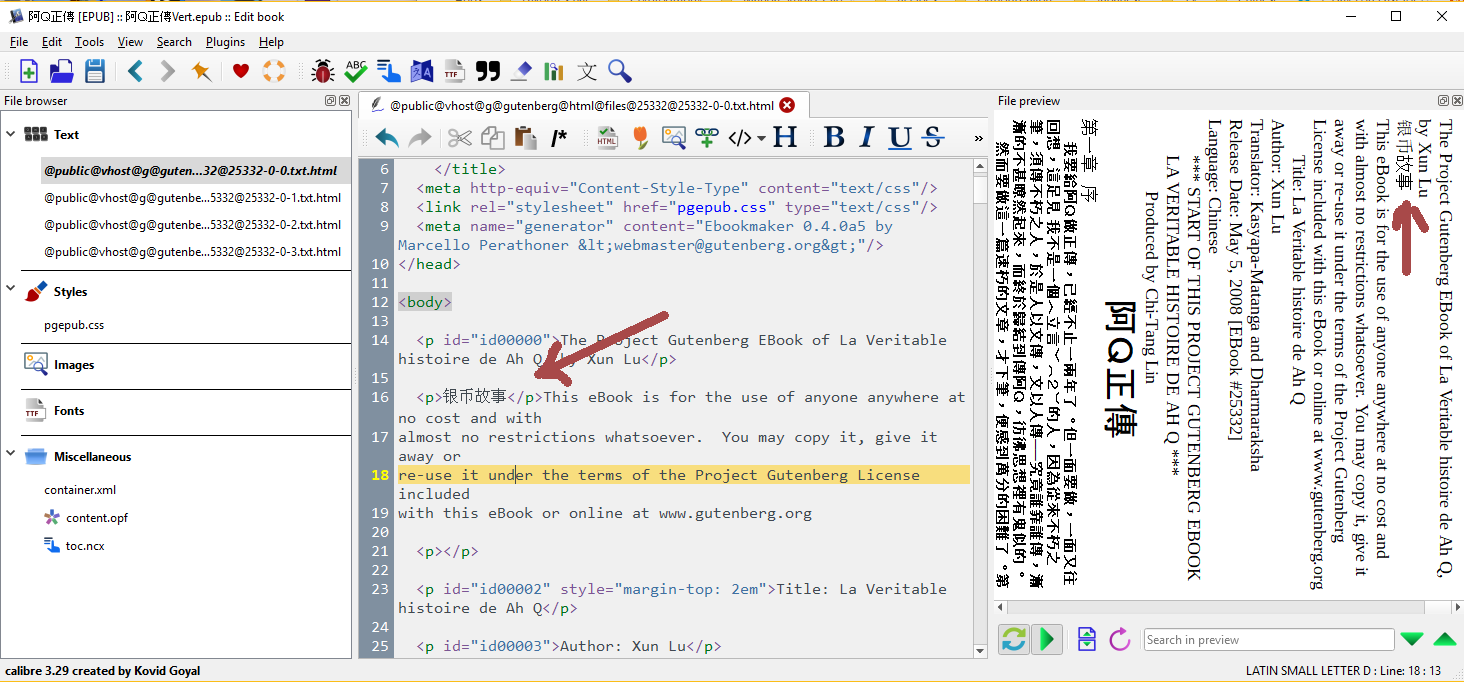Open the Plugins menu
This screenshot has width=1464, height=682.
pos(226,42)
